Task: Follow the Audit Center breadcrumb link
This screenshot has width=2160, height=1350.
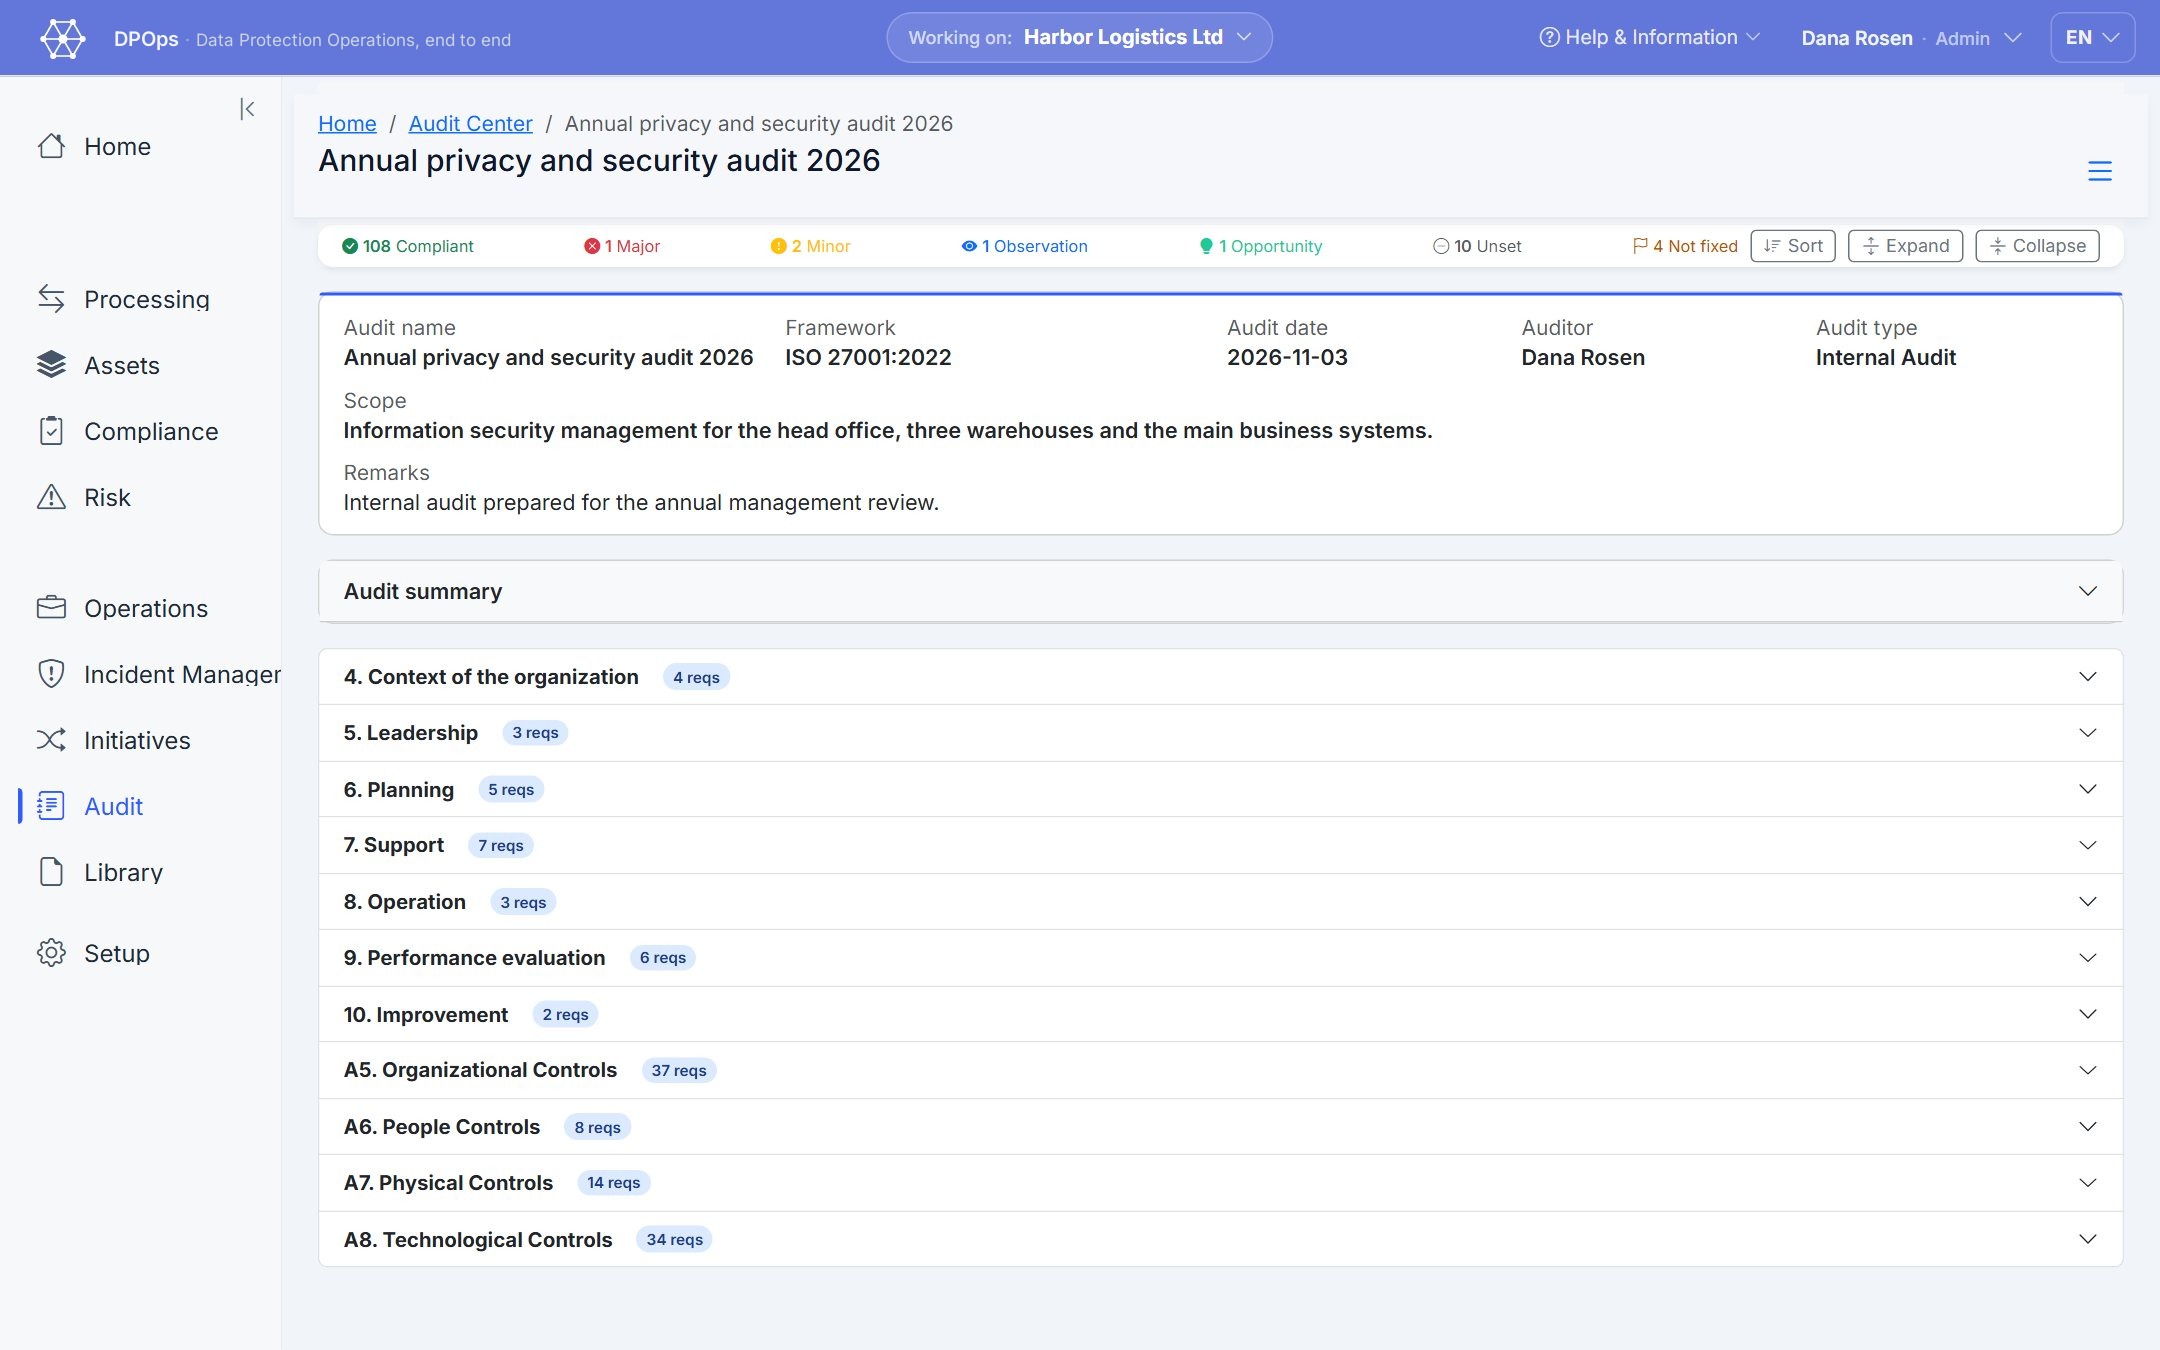Action: pyautogui.click(x=470, y=123)
